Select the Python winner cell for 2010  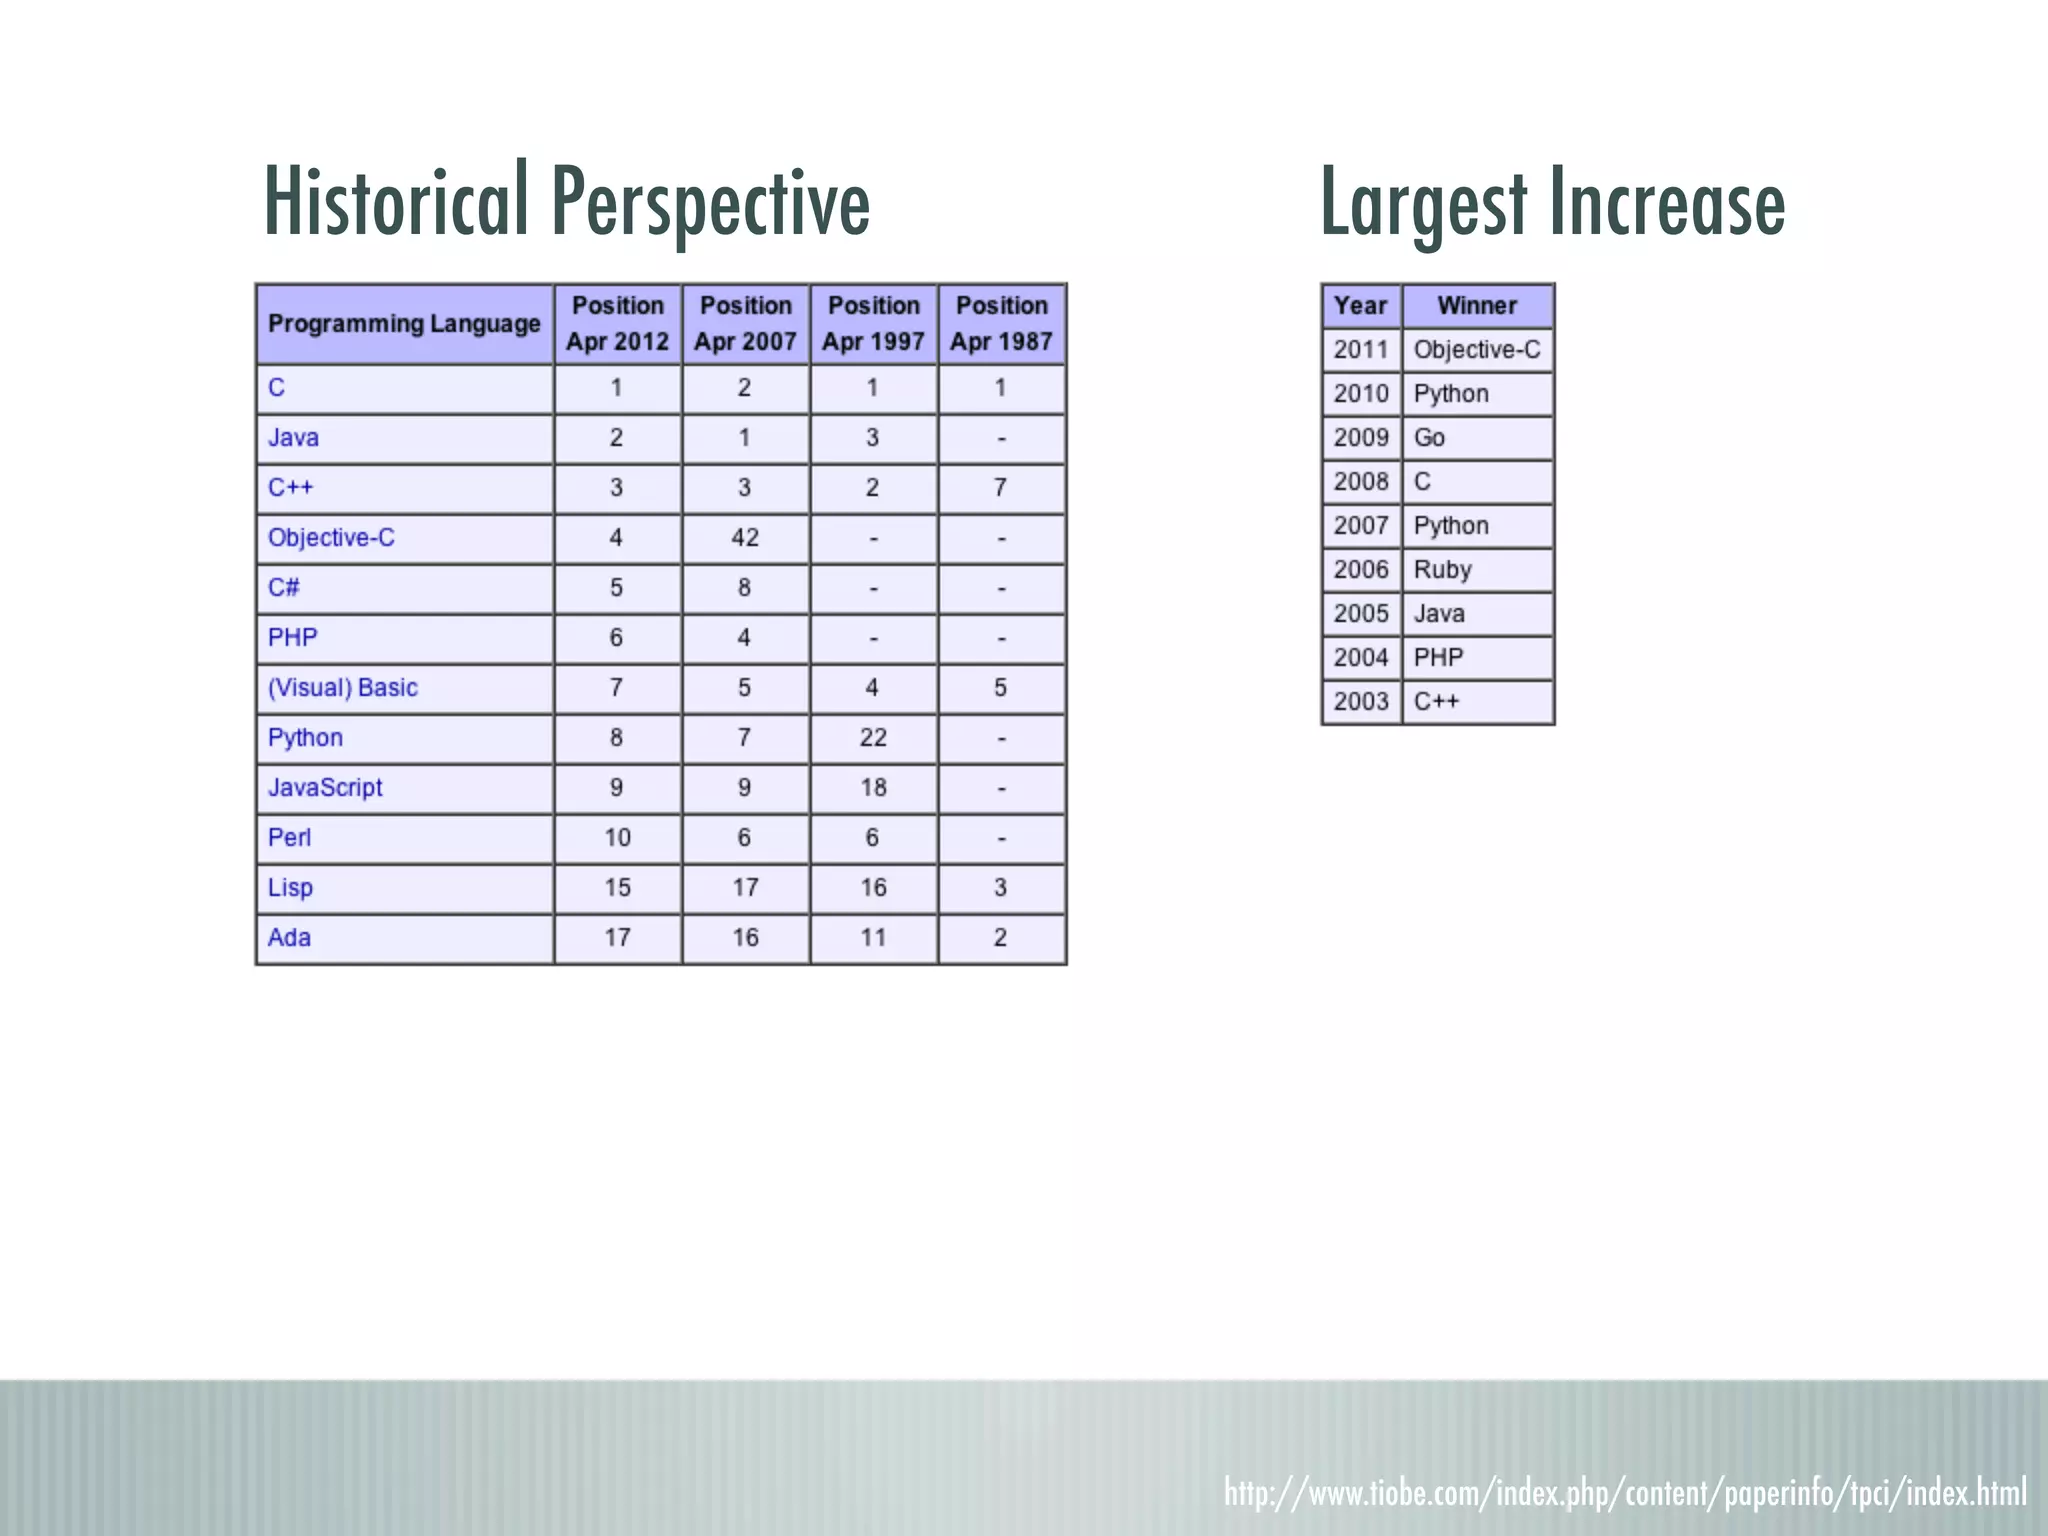[x=1478, y=394]
